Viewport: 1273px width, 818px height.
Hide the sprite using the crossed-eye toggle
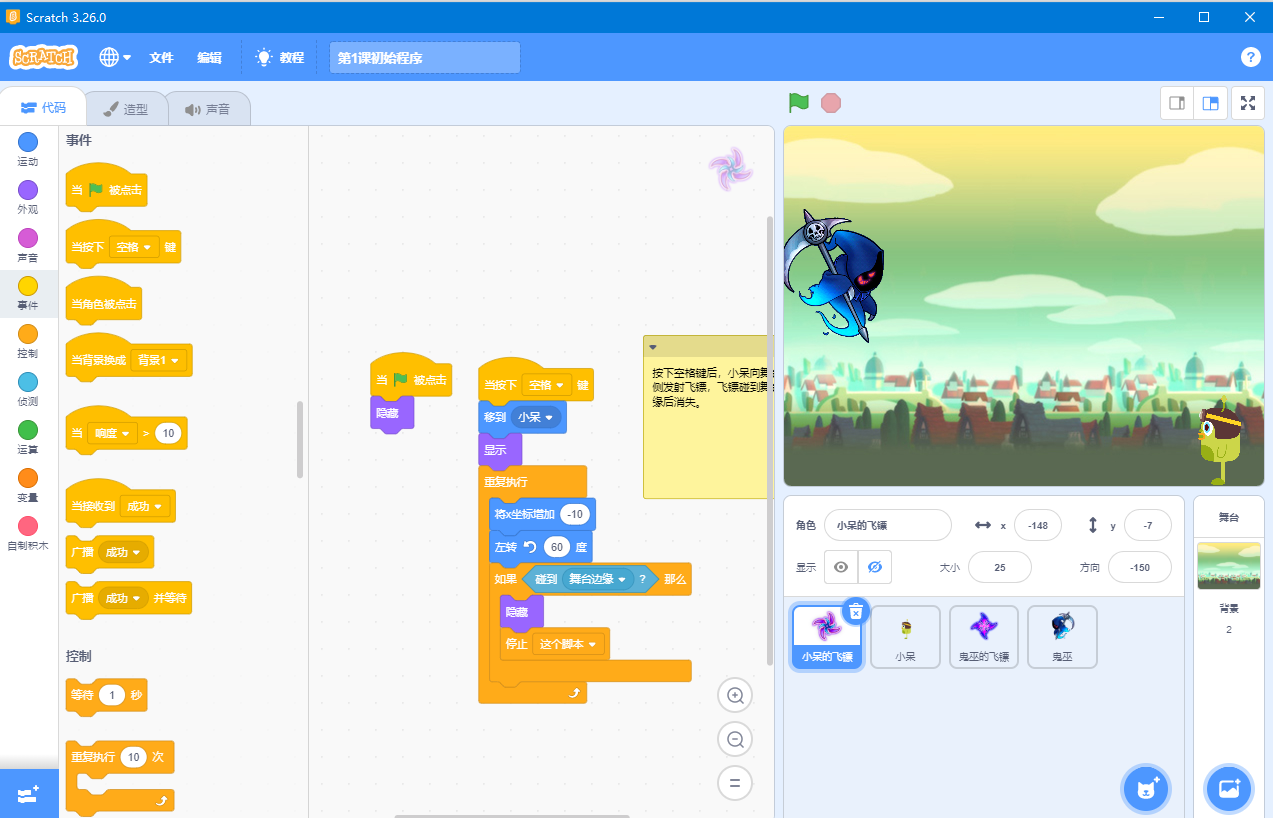pos(874,567)
